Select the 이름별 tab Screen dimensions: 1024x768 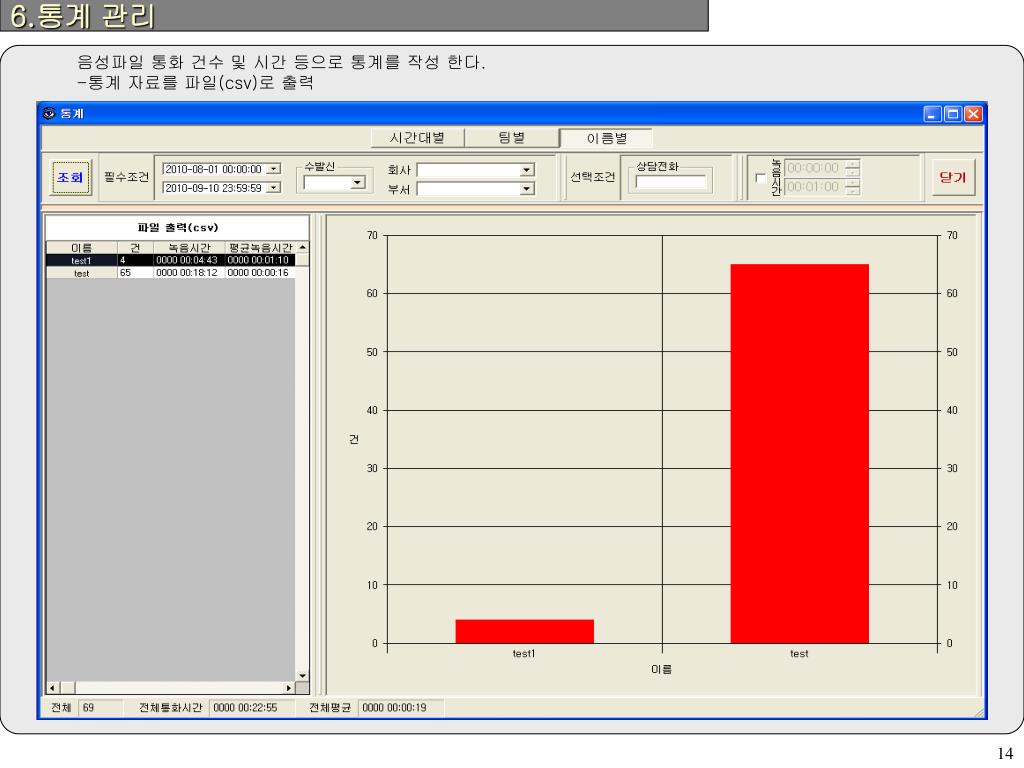tap(606, 138)
